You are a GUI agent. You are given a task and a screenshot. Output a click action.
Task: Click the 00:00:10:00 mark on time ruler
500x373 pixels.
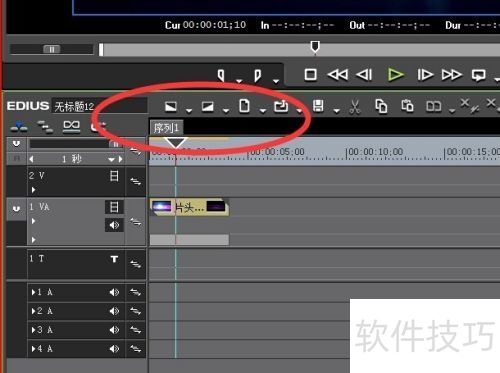(376, 152)
